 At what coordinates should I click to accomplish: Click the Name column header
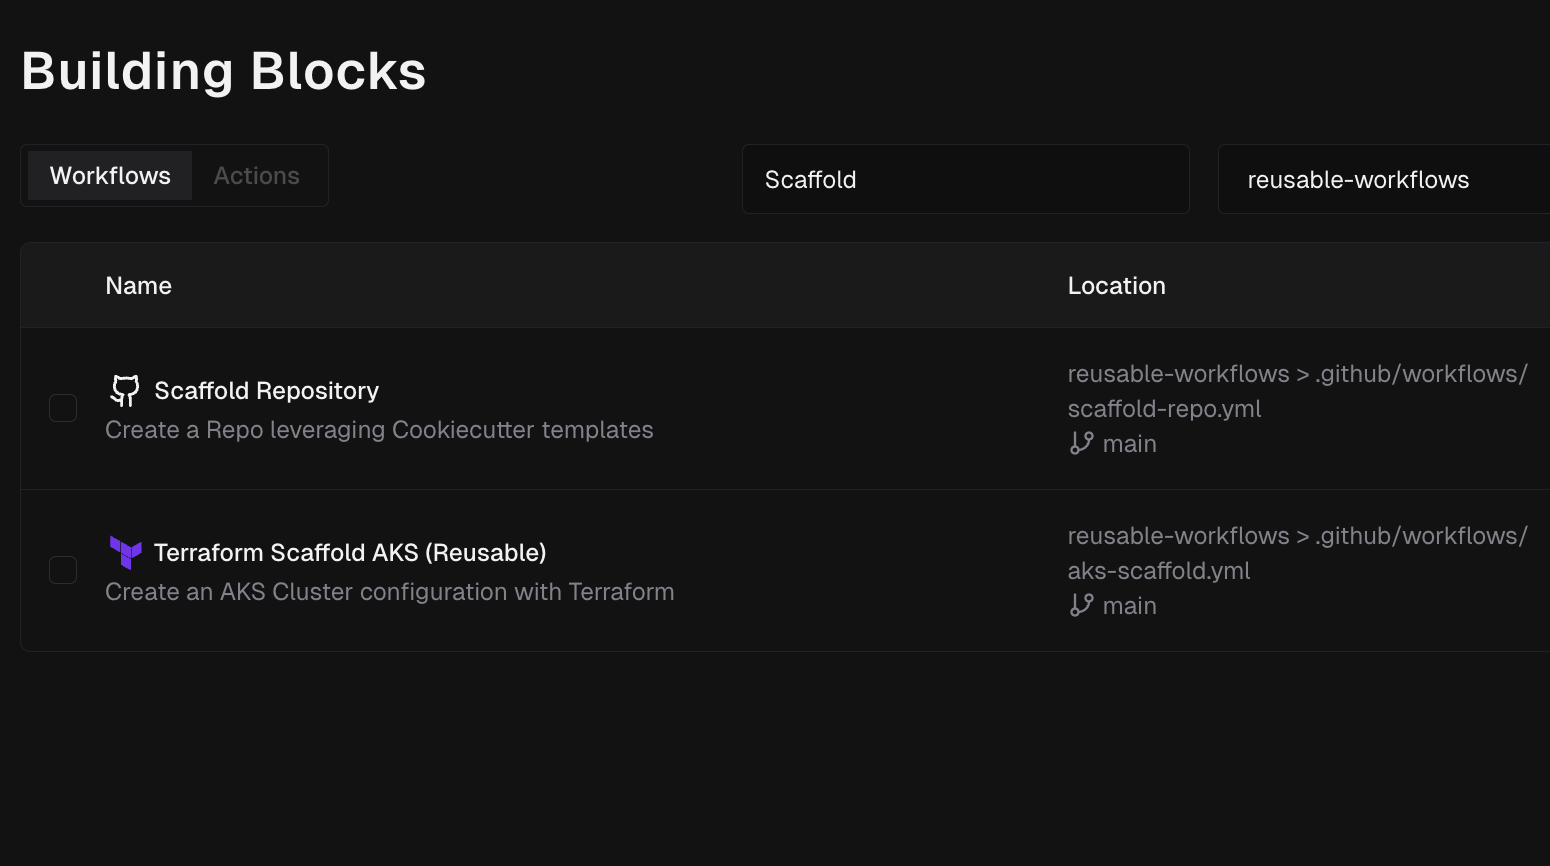coord(139,286)
